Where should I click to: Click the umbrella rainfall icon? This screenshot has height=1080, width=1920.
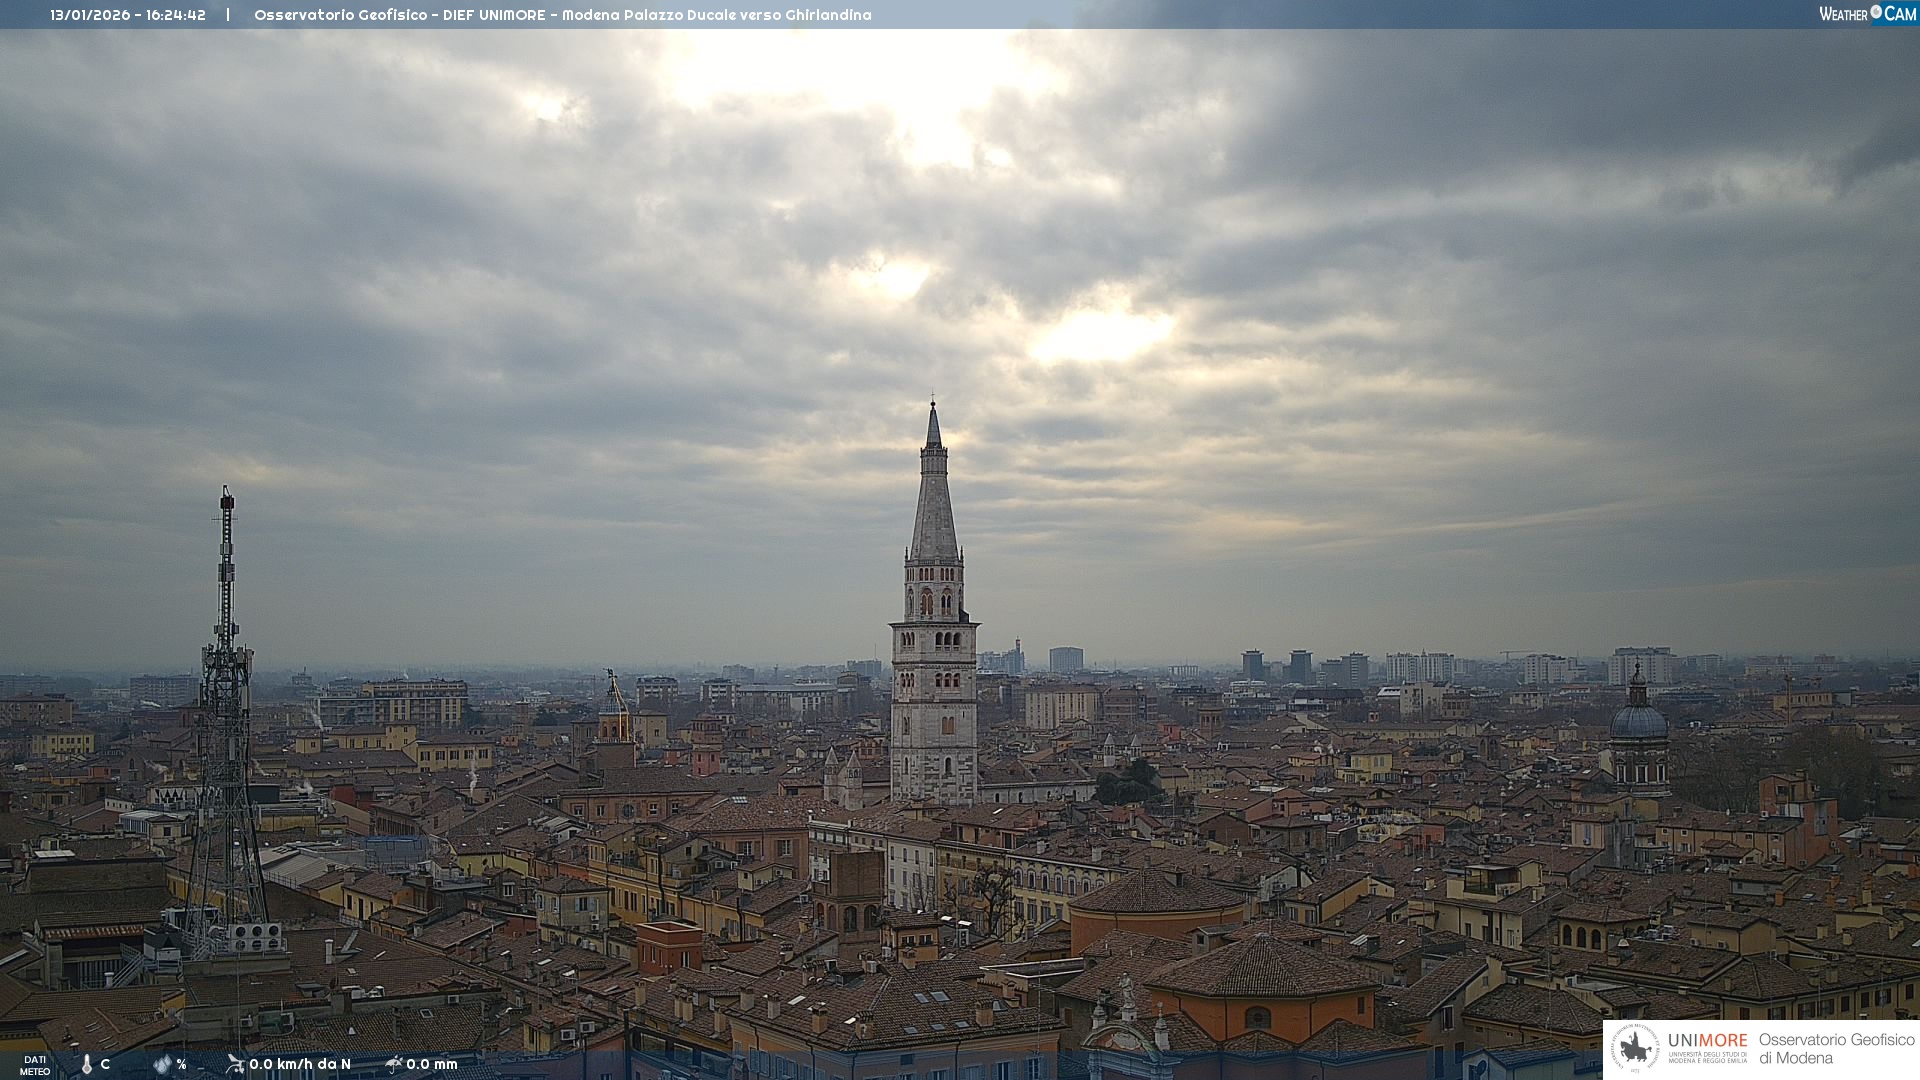(x=393, y=1064)
